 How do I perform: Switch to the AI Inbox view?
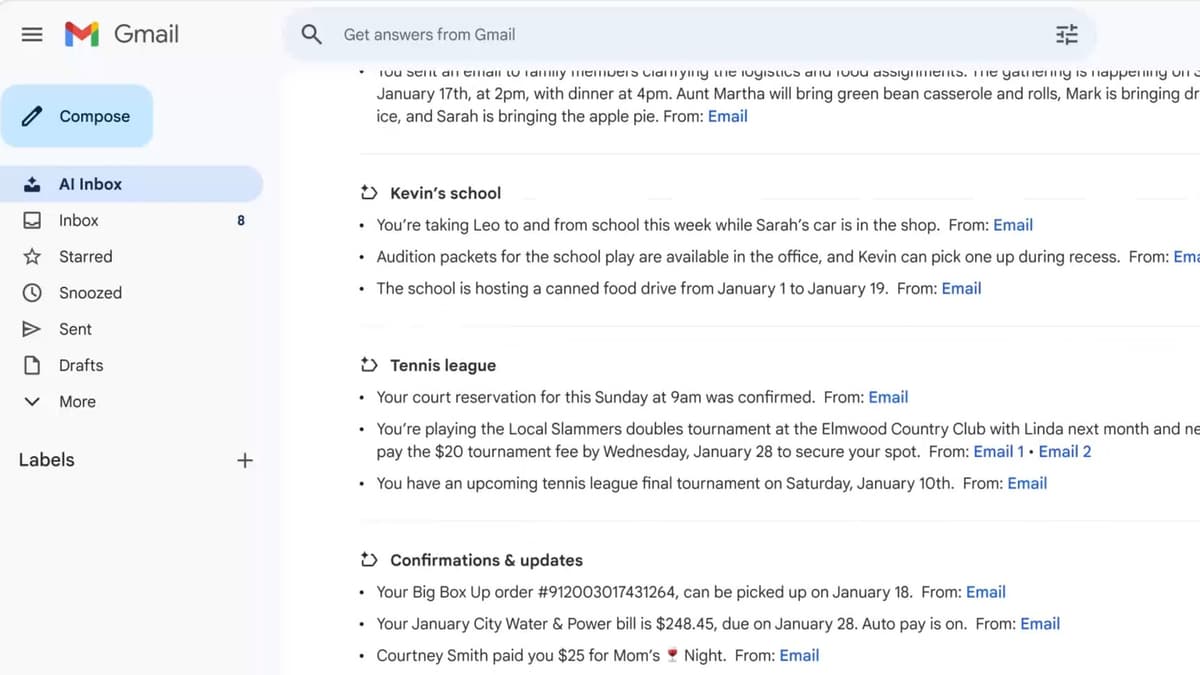pos(90,183)
